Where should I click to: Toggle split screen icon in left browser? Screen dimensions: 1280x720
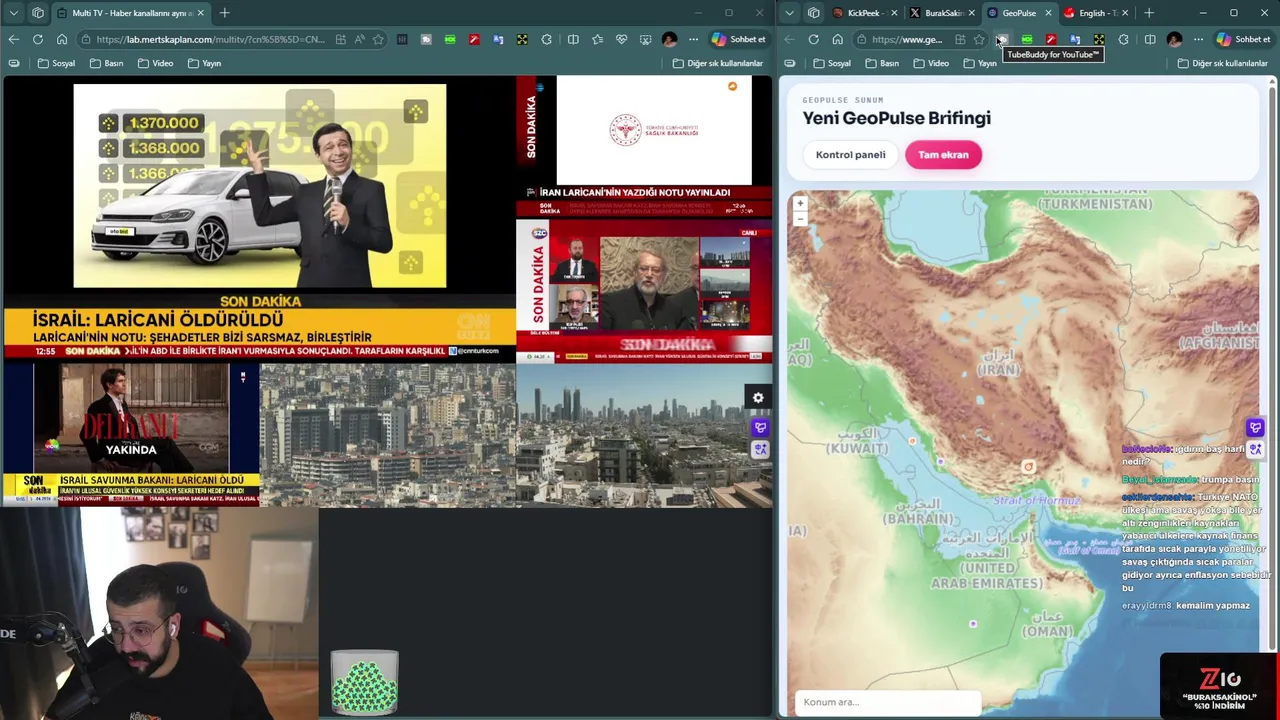573,39
